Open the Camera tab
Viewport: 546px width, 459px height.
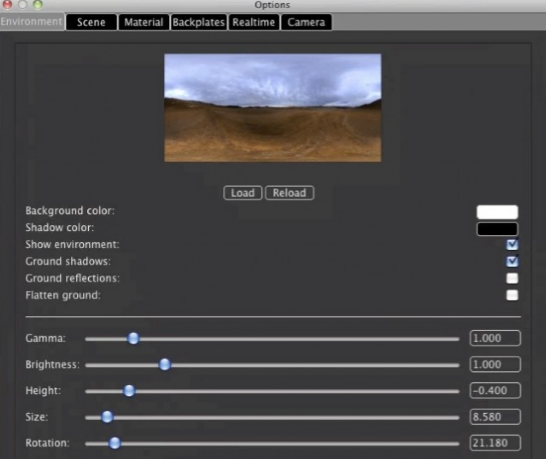[306, 22]
